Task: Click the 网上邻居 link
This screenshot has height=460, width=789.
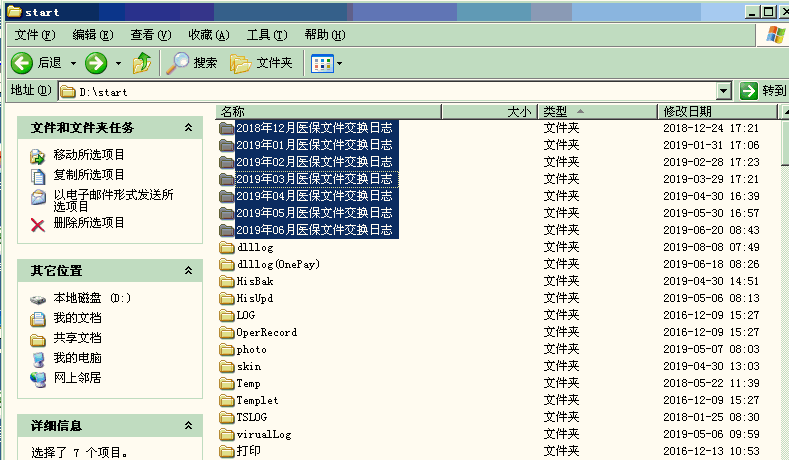Action: tap(77, 377)
